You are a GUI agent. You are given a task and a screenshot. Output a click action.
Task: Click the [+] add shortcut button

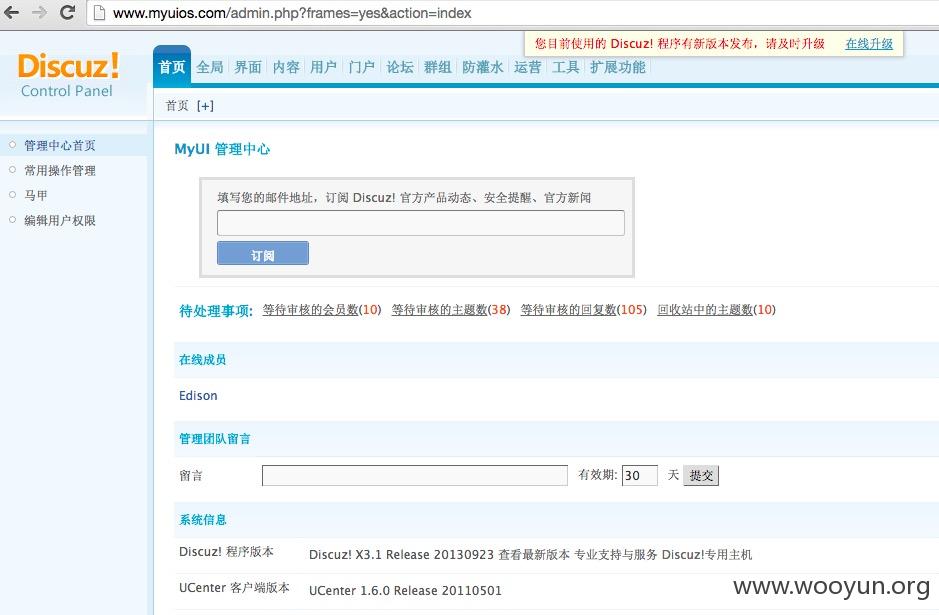(x=205, y=106)
